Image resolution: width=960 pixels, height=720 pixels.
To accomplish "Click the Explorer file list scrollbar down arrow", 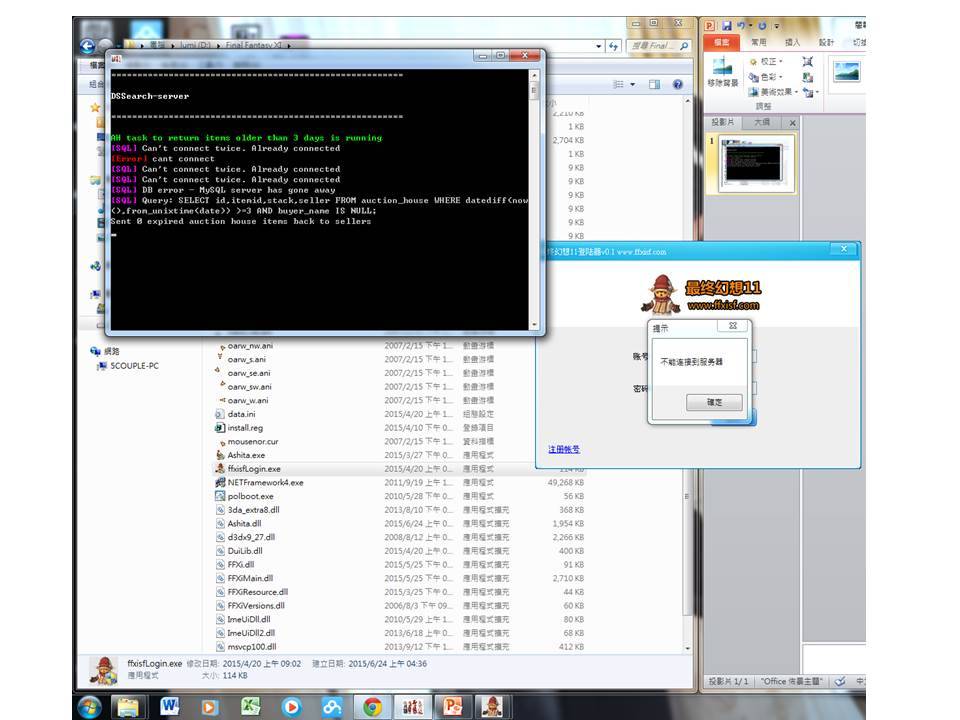I will (x=688, y=648).
